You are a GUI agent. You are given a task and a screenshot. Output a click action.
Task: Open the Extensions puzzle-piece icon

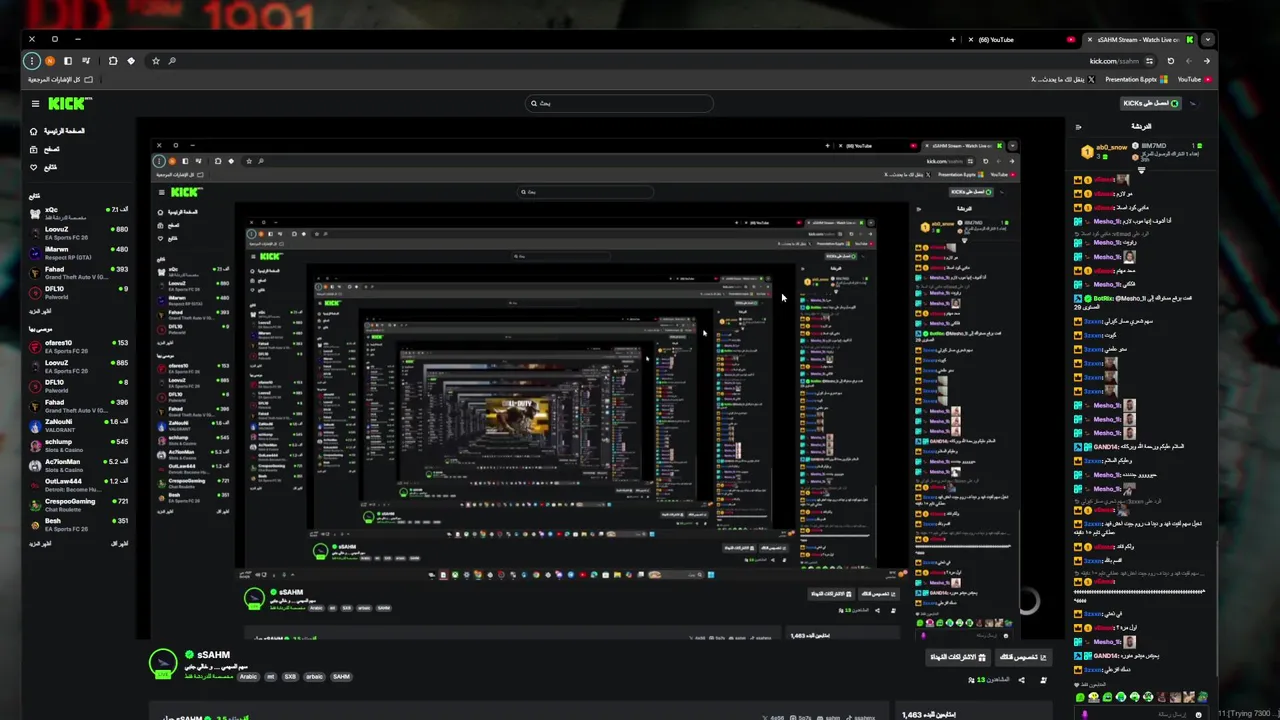click(x=112, y=61)
